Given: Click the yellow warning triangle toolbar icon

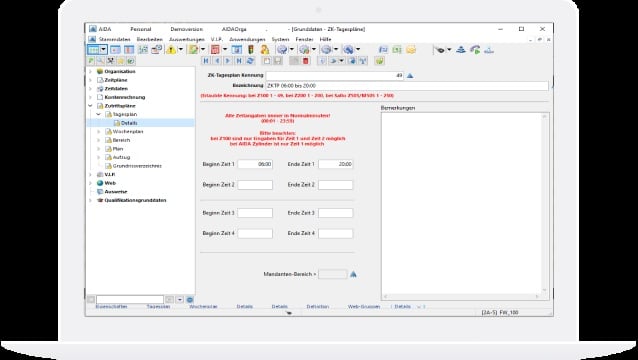Looking at the screenshot, I should click(x=171, y=50).
